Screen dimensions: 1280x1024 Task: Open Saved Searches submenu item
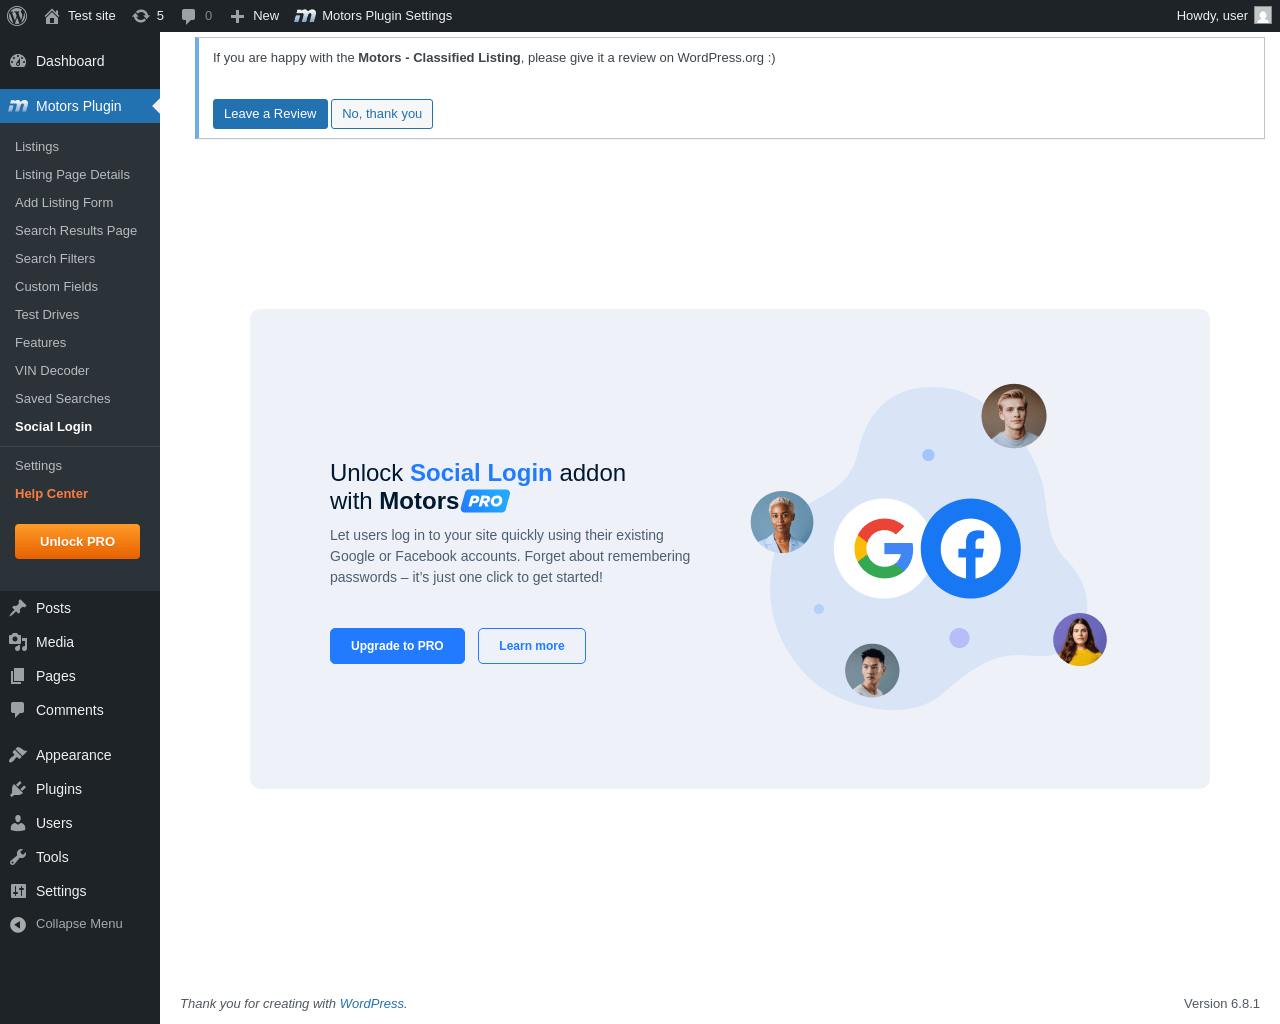pos(62,399)
